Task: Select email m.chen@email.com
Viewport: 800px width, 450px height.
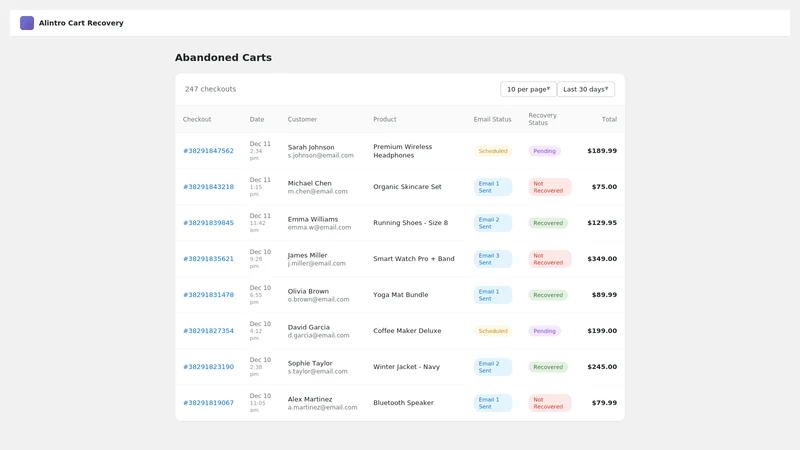Action: point(317,191)
